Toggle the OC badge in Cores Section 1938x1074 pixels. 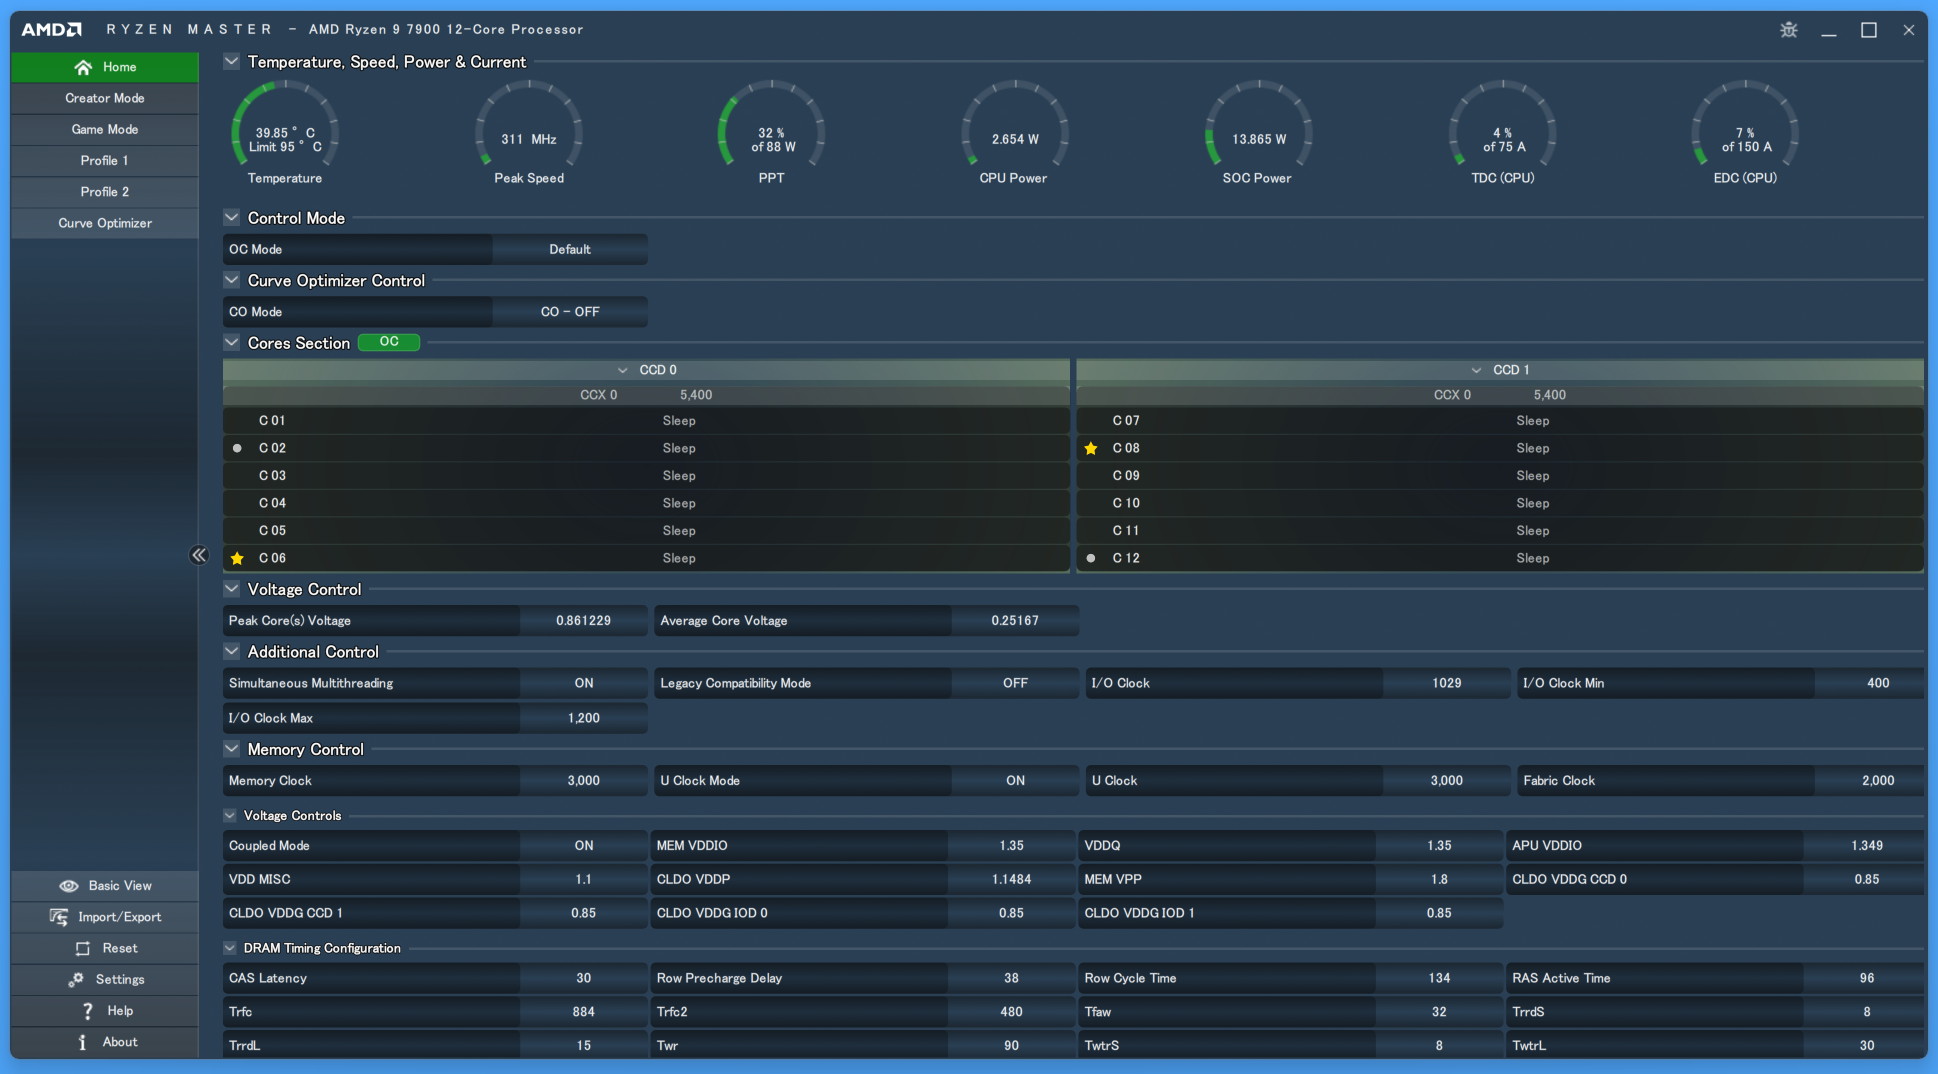[389, 342]
